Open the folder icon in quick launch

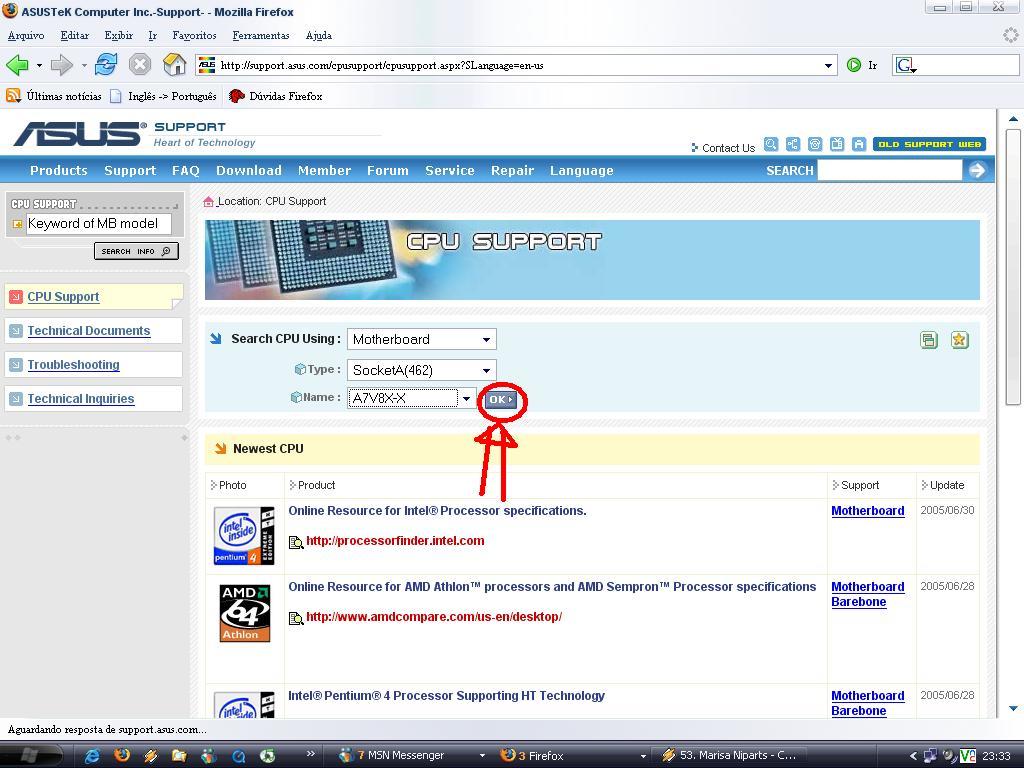coord(179,756)
